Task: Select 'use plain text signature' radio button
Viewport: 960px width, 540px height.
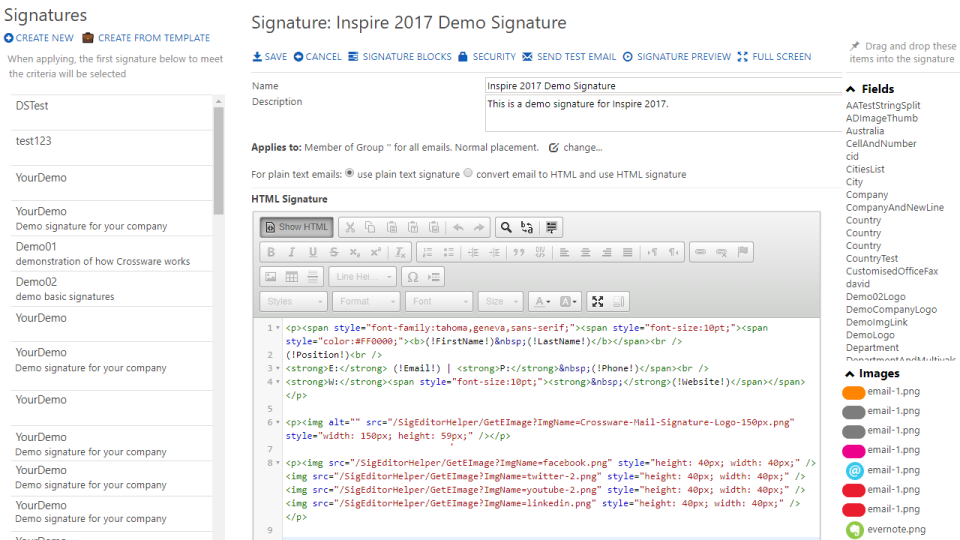Action: (349, 173)
